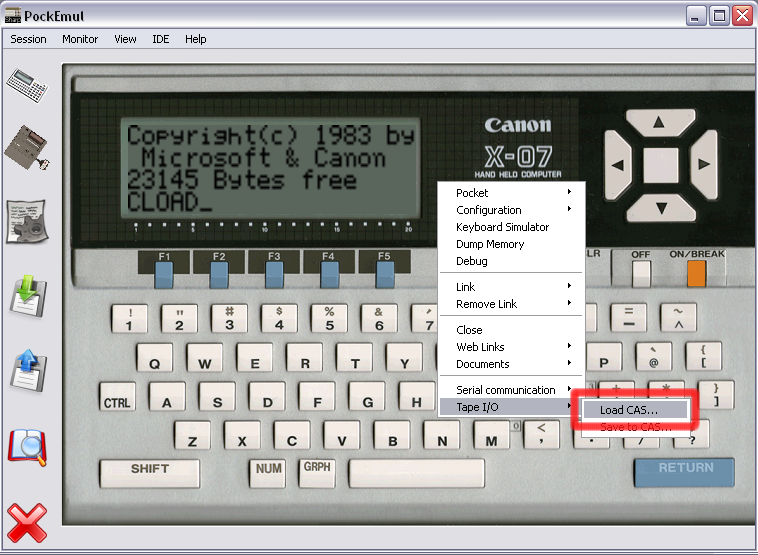Click the Q key
This screenshot has height=555, width=758.
coord(155,358)
